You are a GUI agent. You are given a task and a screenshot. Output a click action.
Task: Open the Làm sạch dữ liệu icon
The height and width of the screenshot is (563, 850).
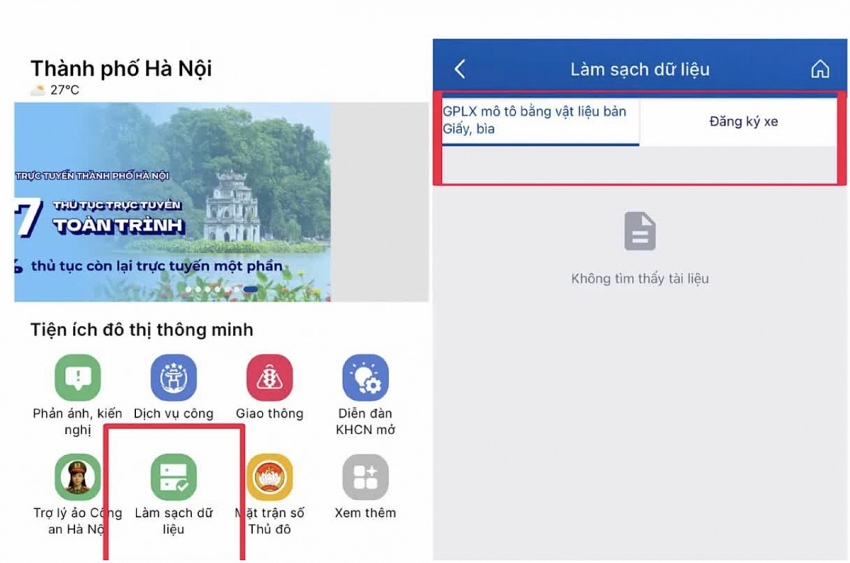click(173, 477)
